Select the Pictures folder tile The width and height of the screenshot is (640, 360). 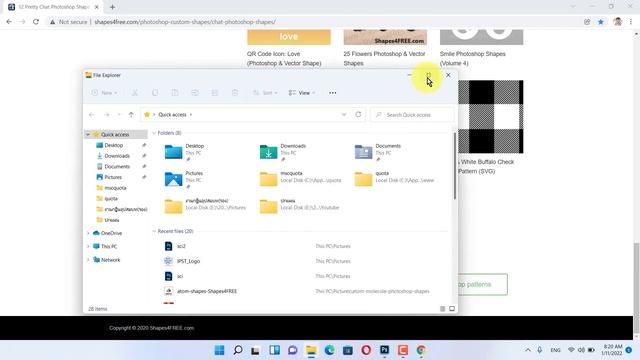(x=184, y=180)
